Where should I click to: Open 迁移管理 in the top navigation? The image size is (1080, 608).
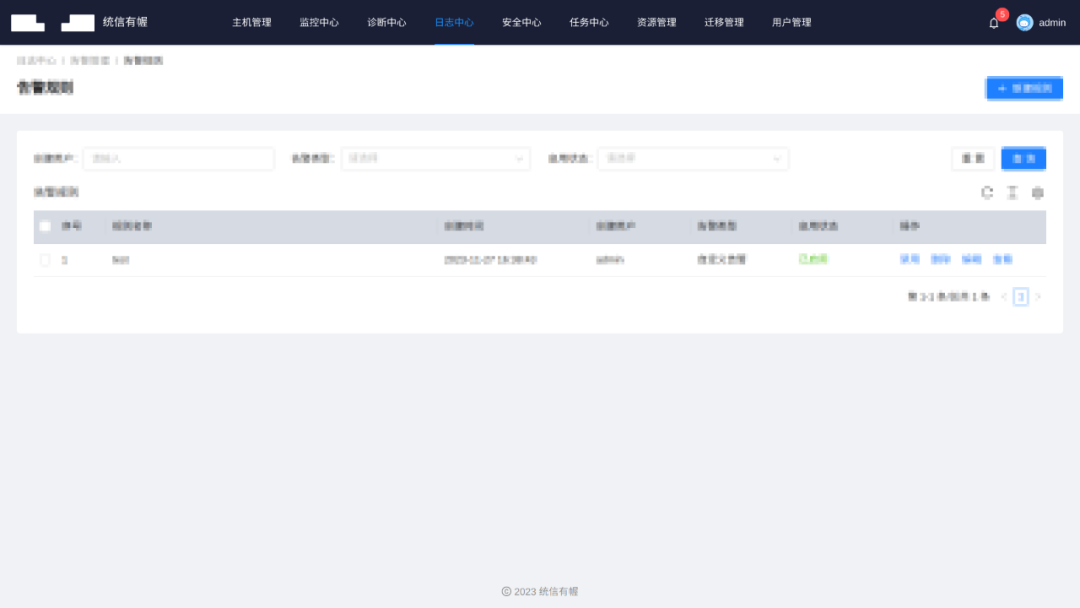724,23
